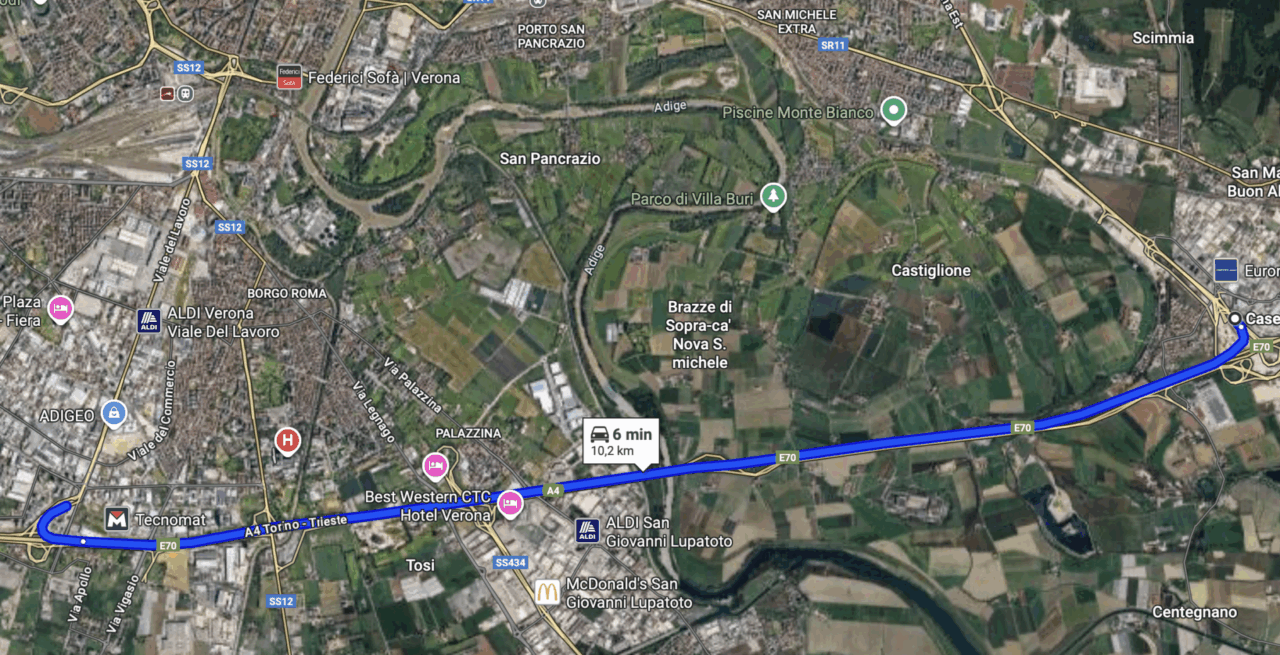1280x655 pixels.
Task: Click the ALDI Verona Viale Del Lavoro icon
Action: click(x=149, y=321)
